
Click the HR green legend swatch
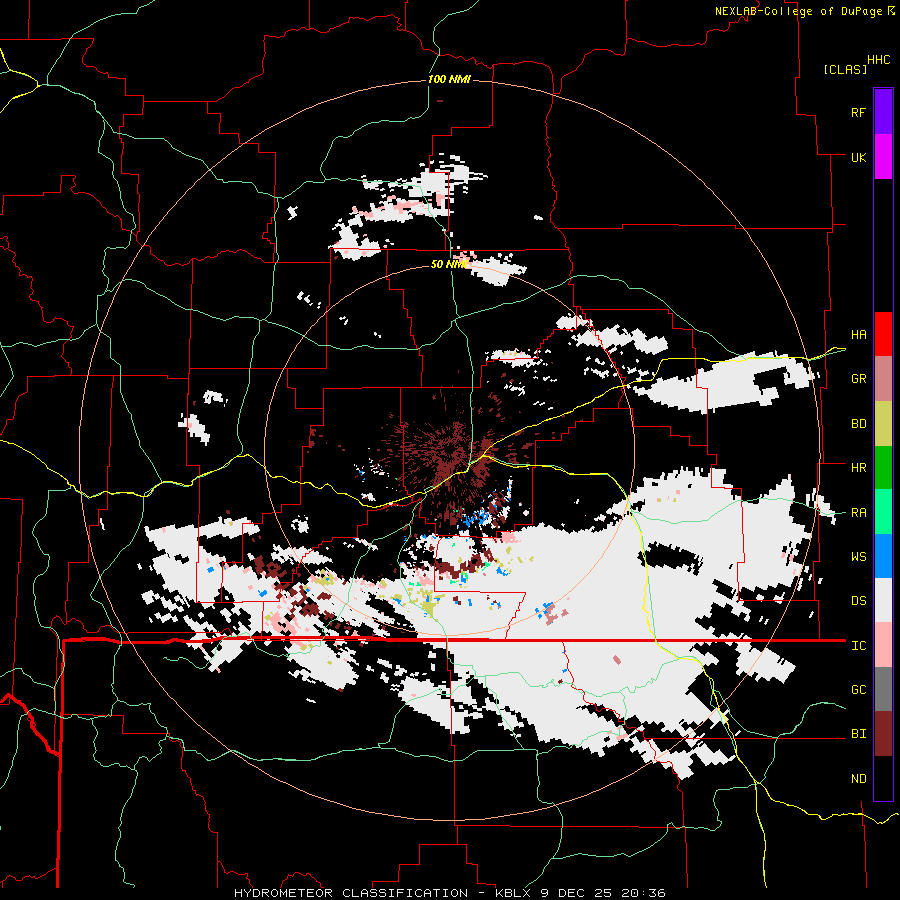pyautogui.click(x=883, y=468)
